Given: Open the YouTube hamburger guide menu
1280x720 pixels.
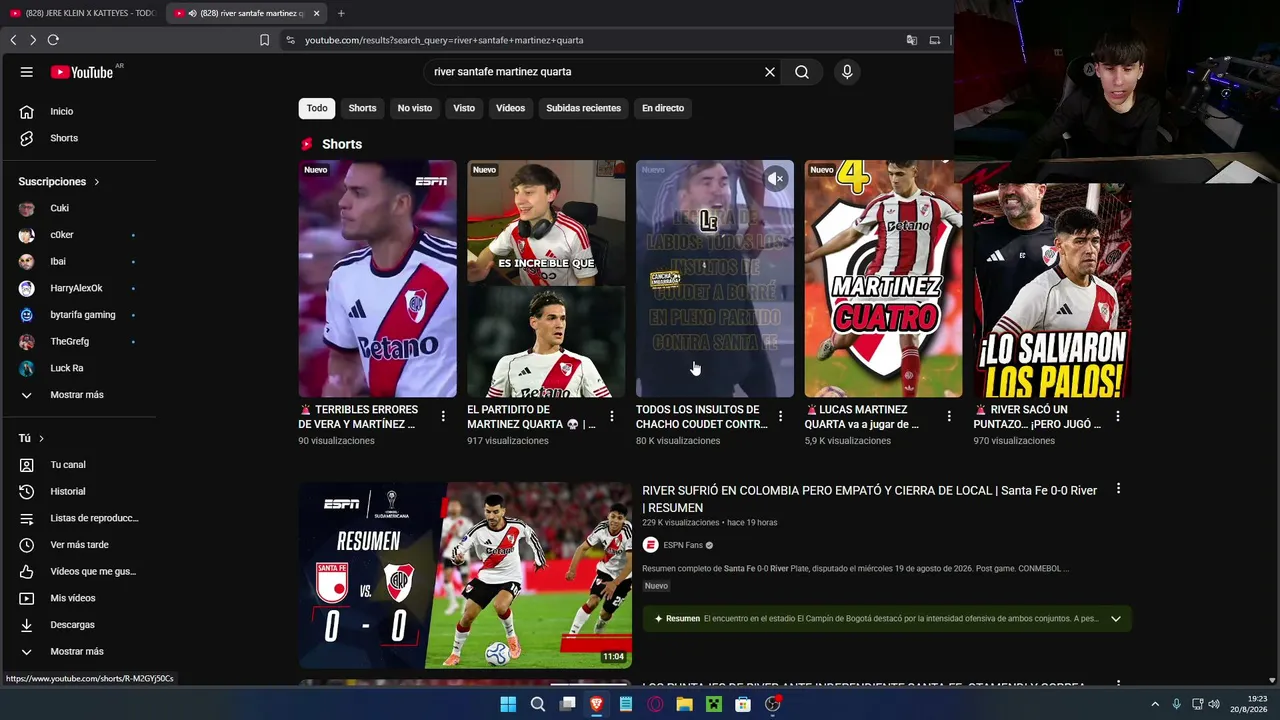Looking at the screenshot, I should 27,72.
